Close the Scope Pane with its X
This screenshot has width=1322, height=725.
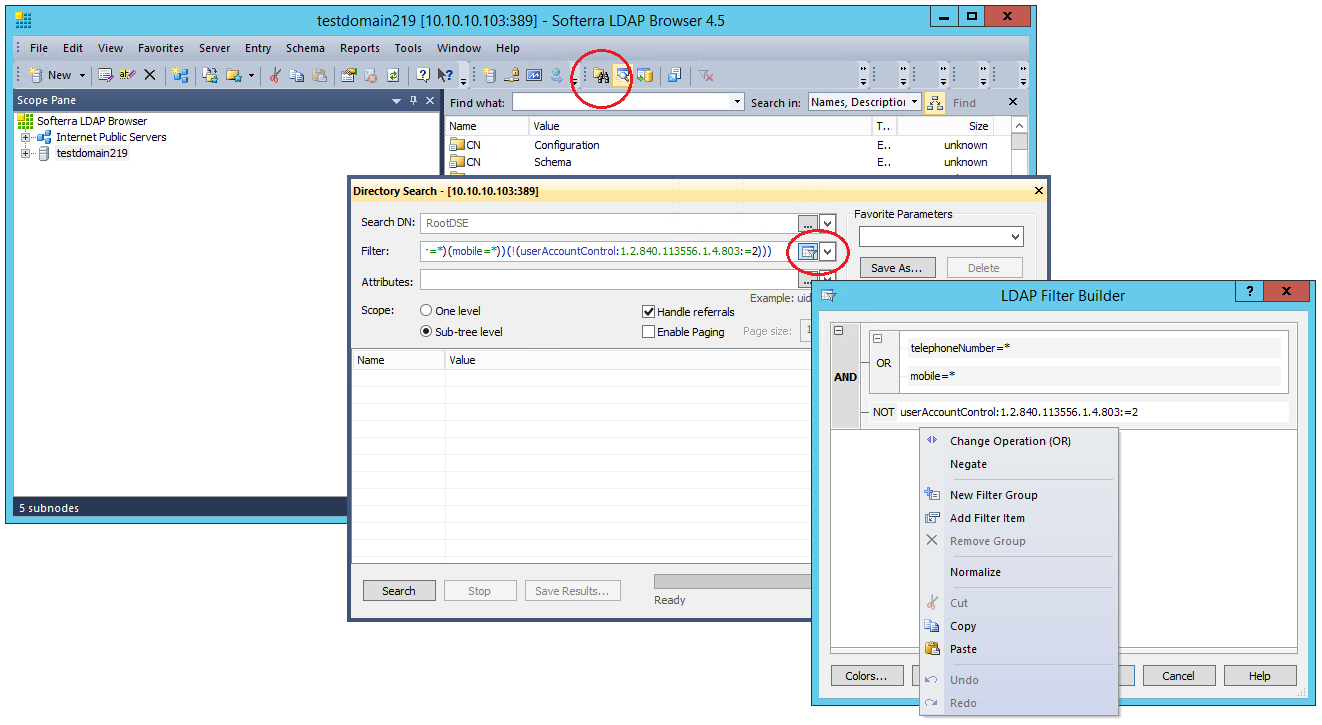(x=431, y=101)
